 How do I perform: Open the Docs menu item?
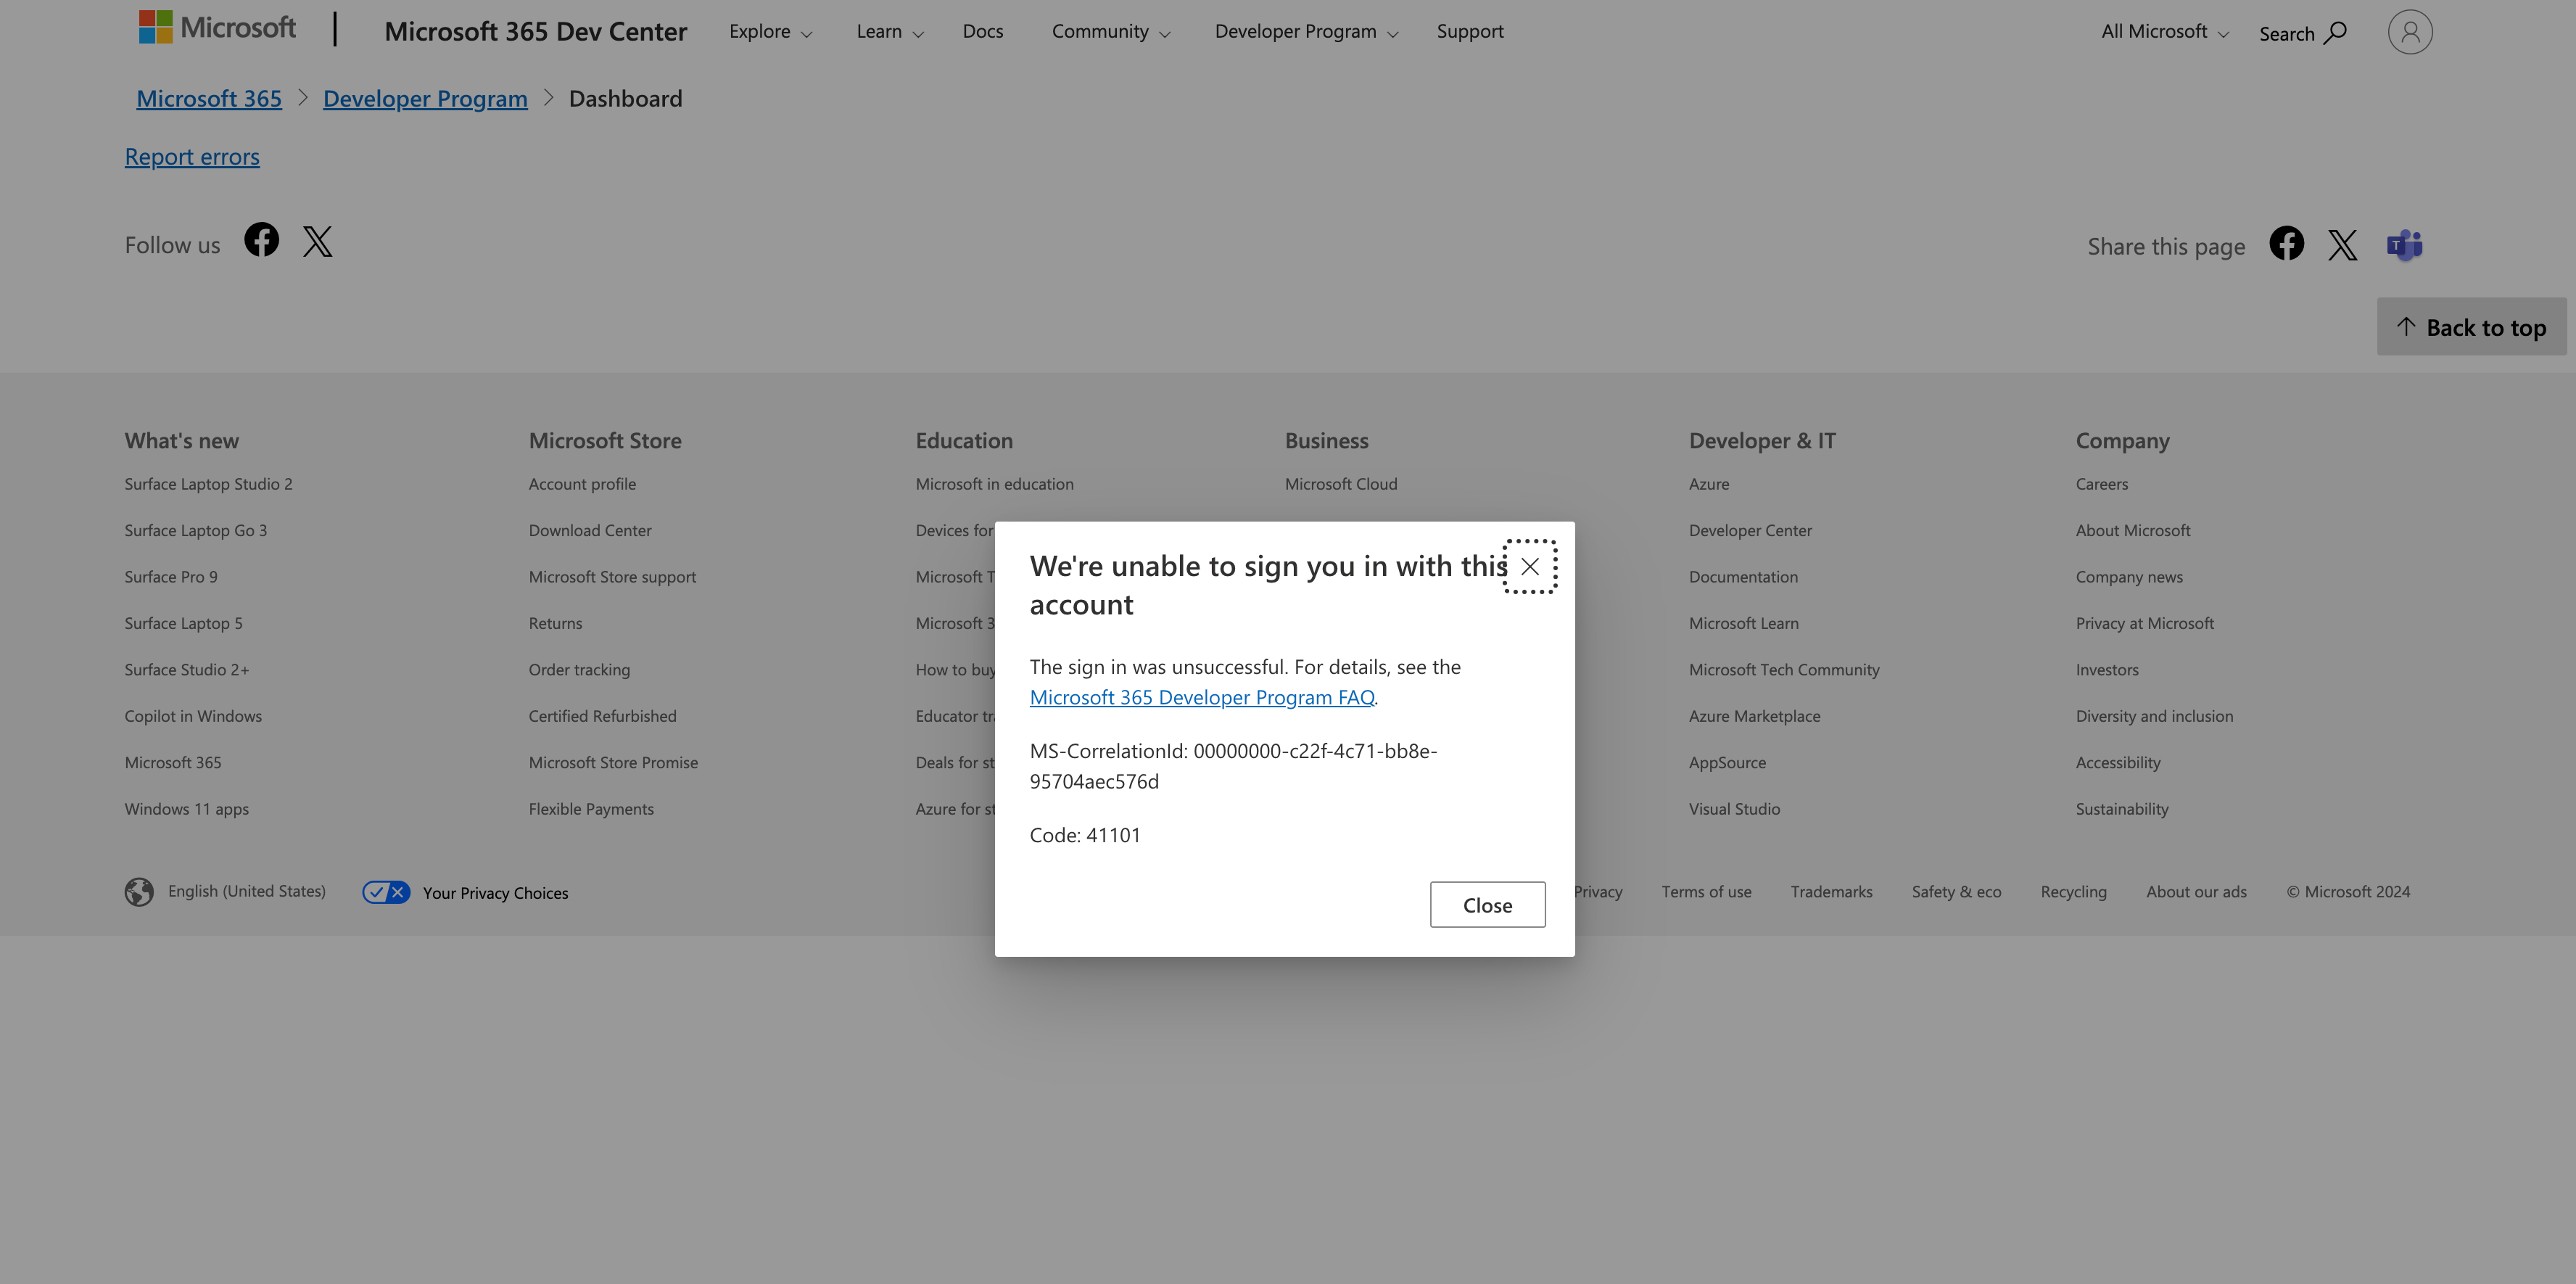click(983, 32)
